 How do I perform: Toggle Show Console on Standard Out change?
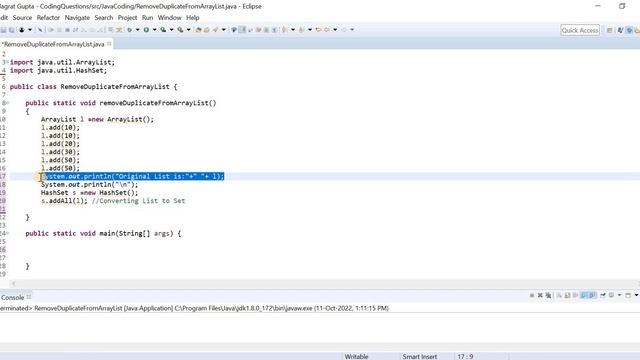584,295
